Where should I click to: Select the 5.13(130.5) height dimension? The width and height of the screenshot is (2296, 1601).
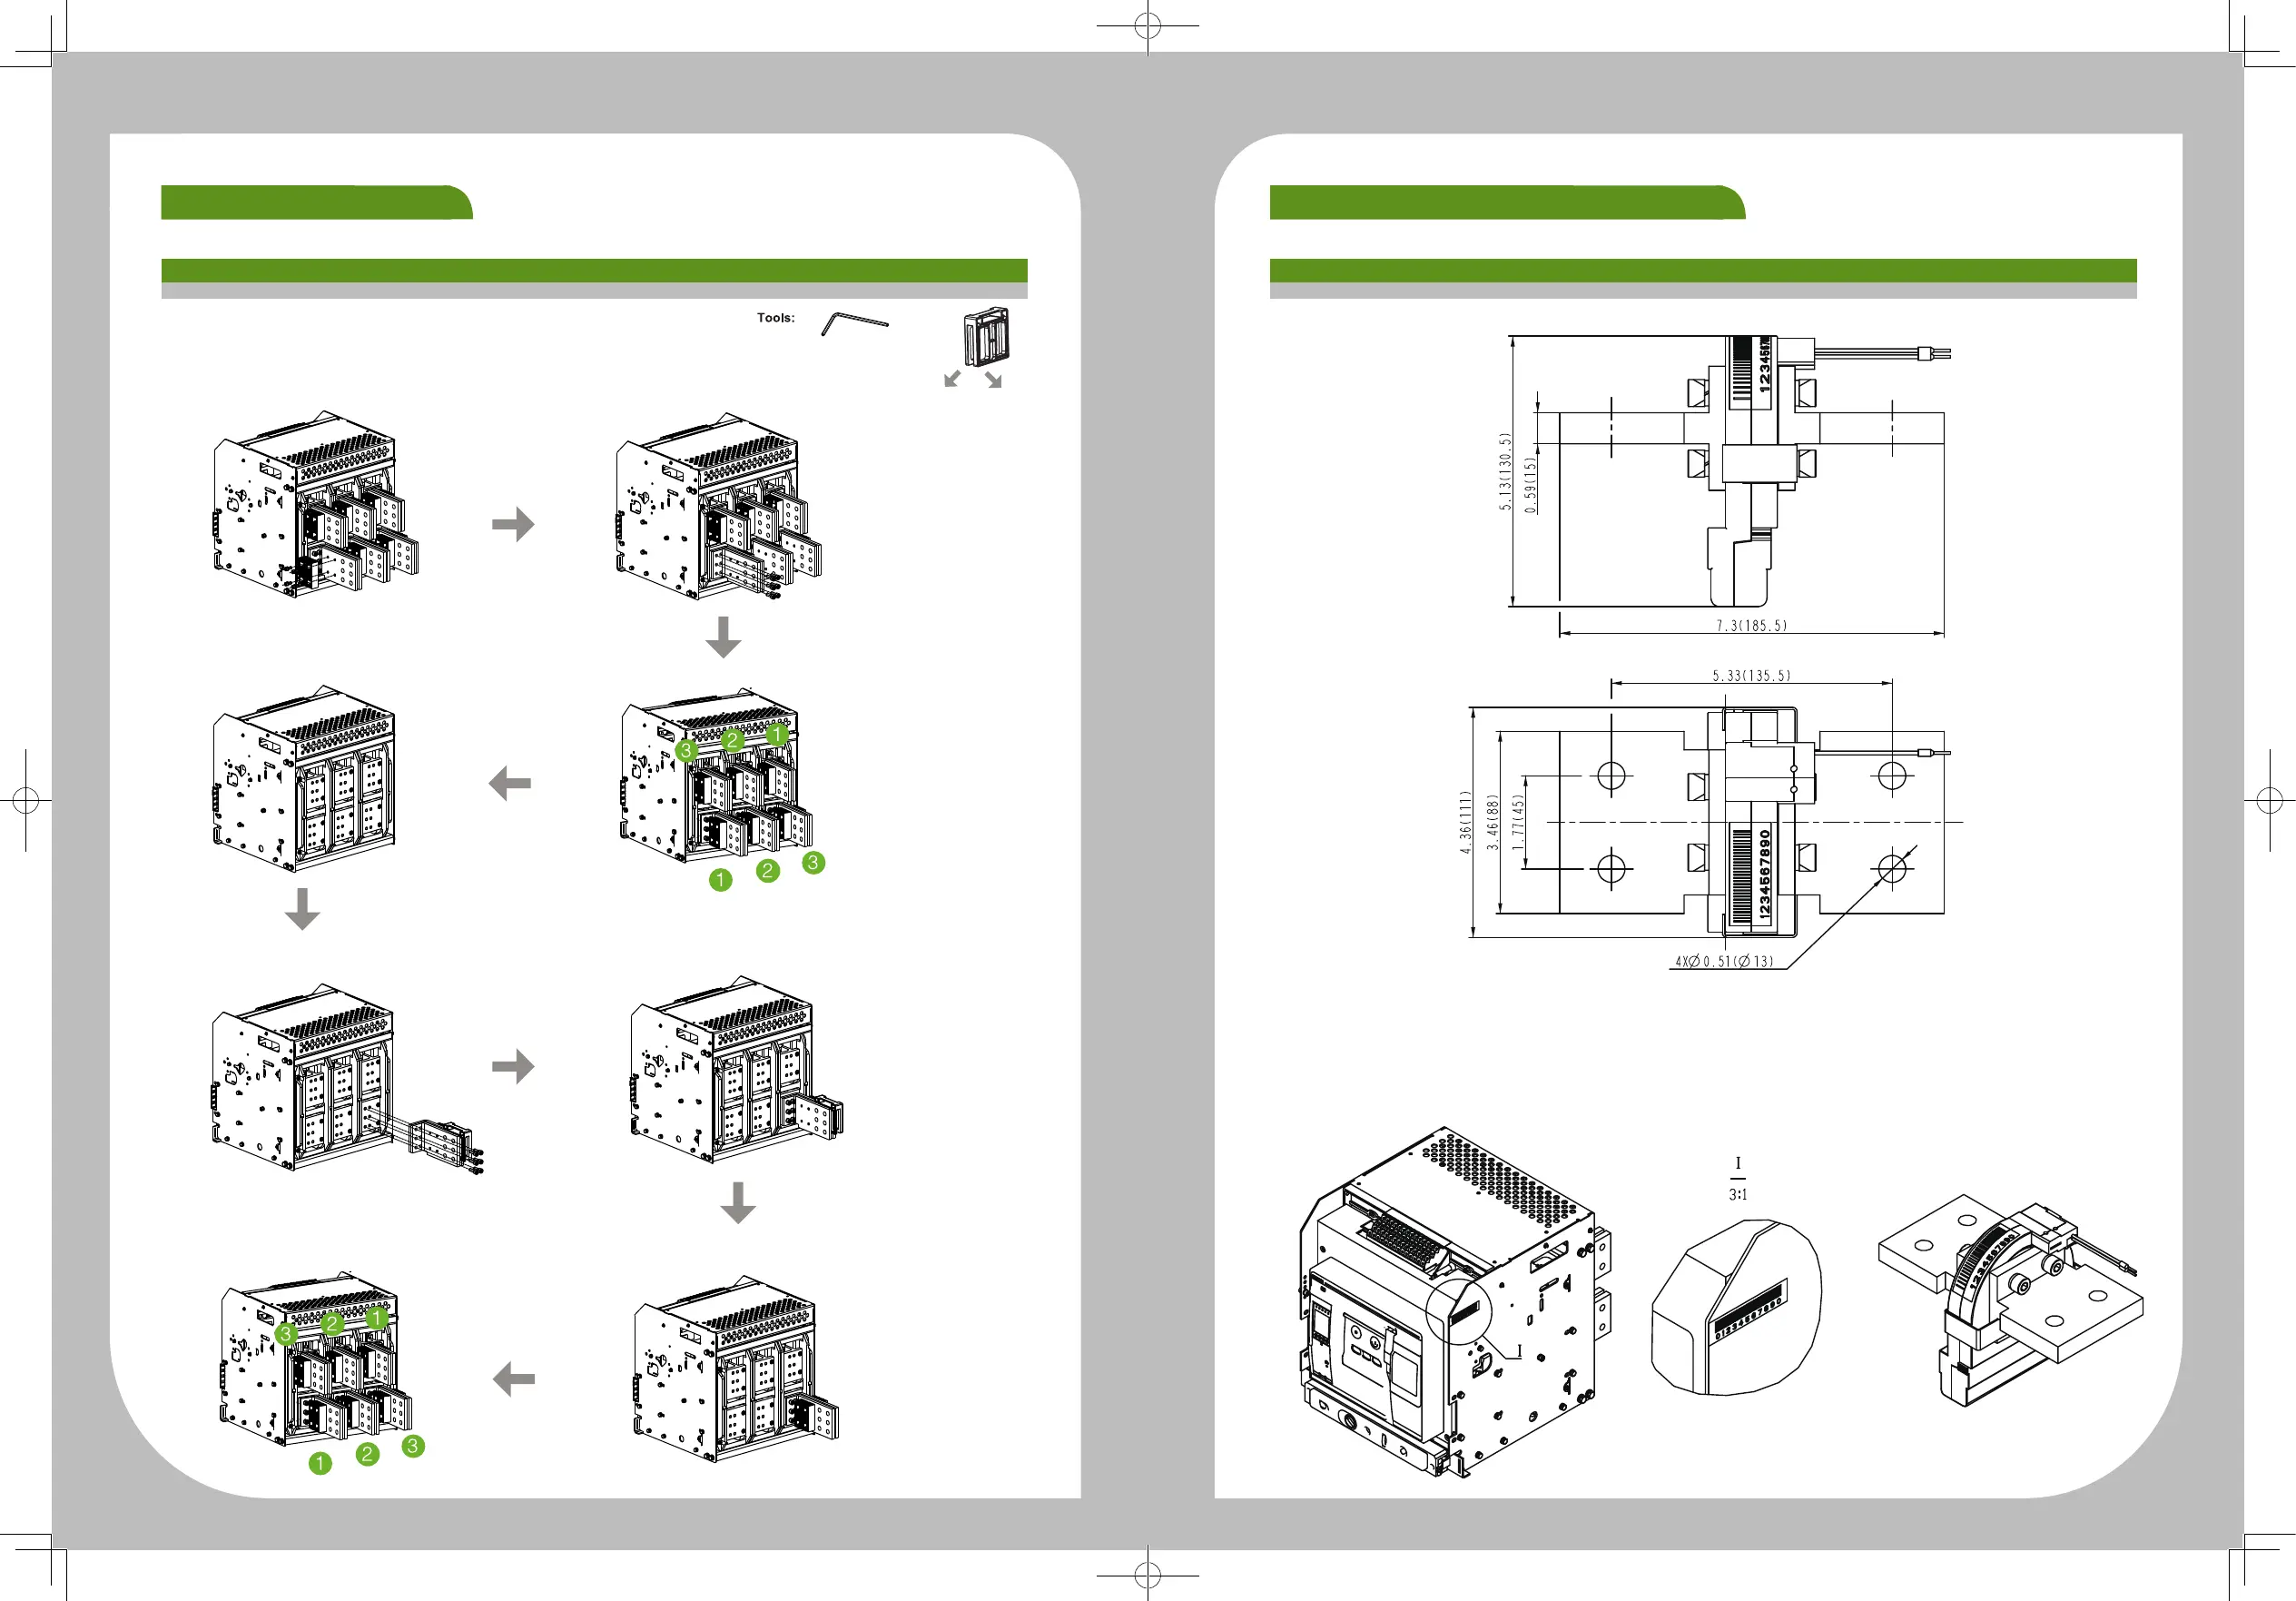point(1504,472)
